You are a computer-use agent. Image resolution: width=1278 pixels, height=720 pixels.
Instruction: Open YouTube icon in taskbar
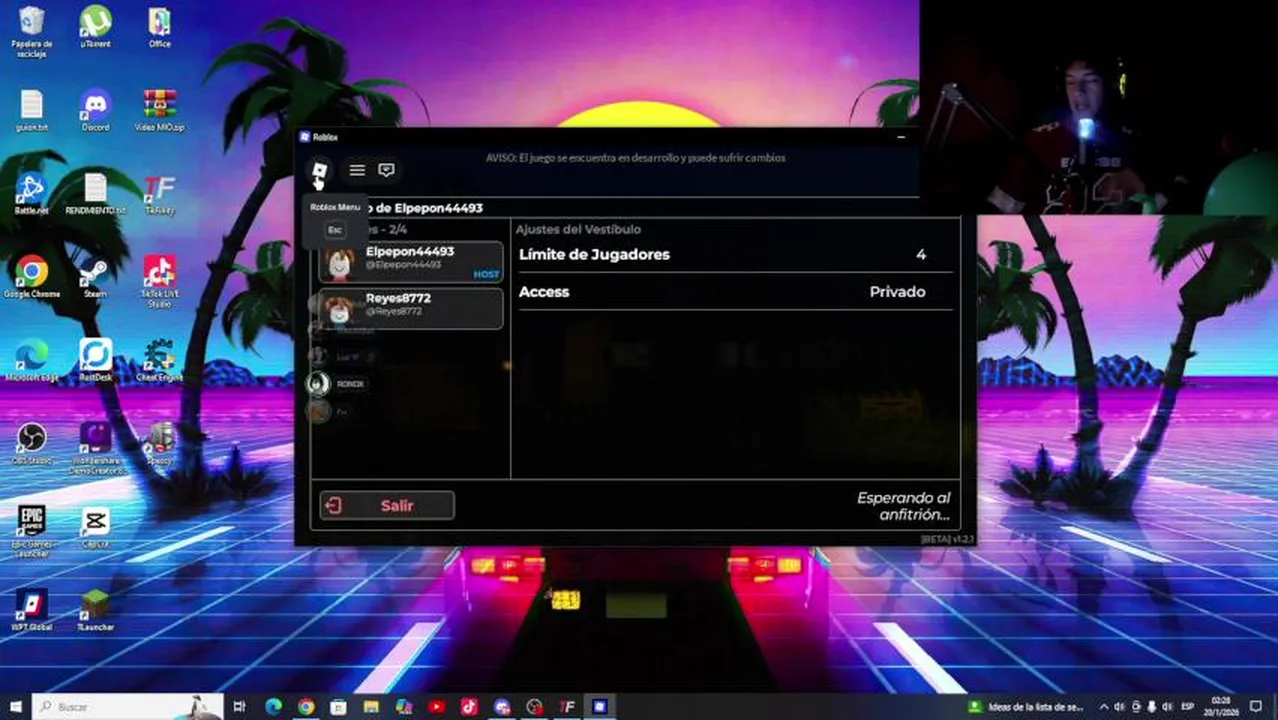tap(436, 706)
